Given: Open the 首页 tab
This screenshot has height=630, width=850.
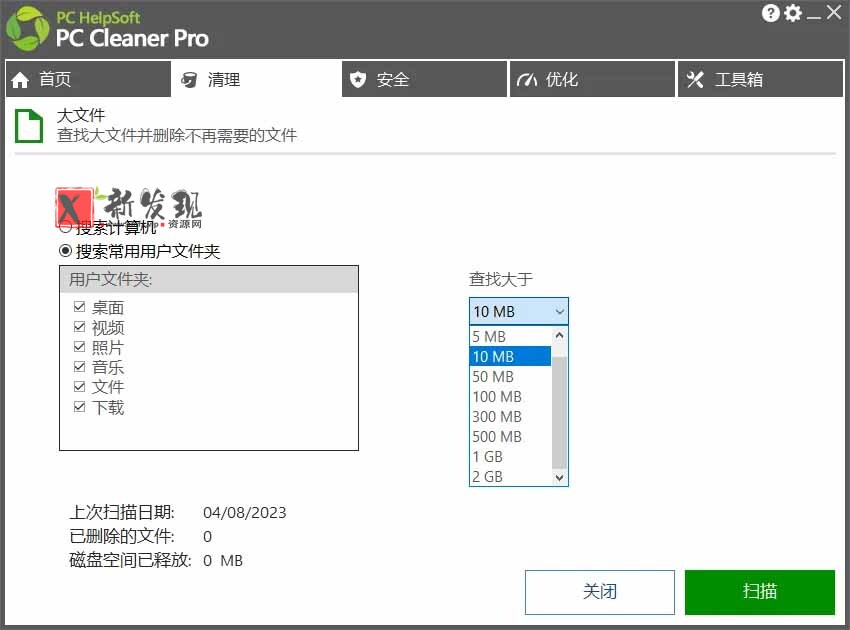Looking at the screenshot, I should tap(88, 79).
